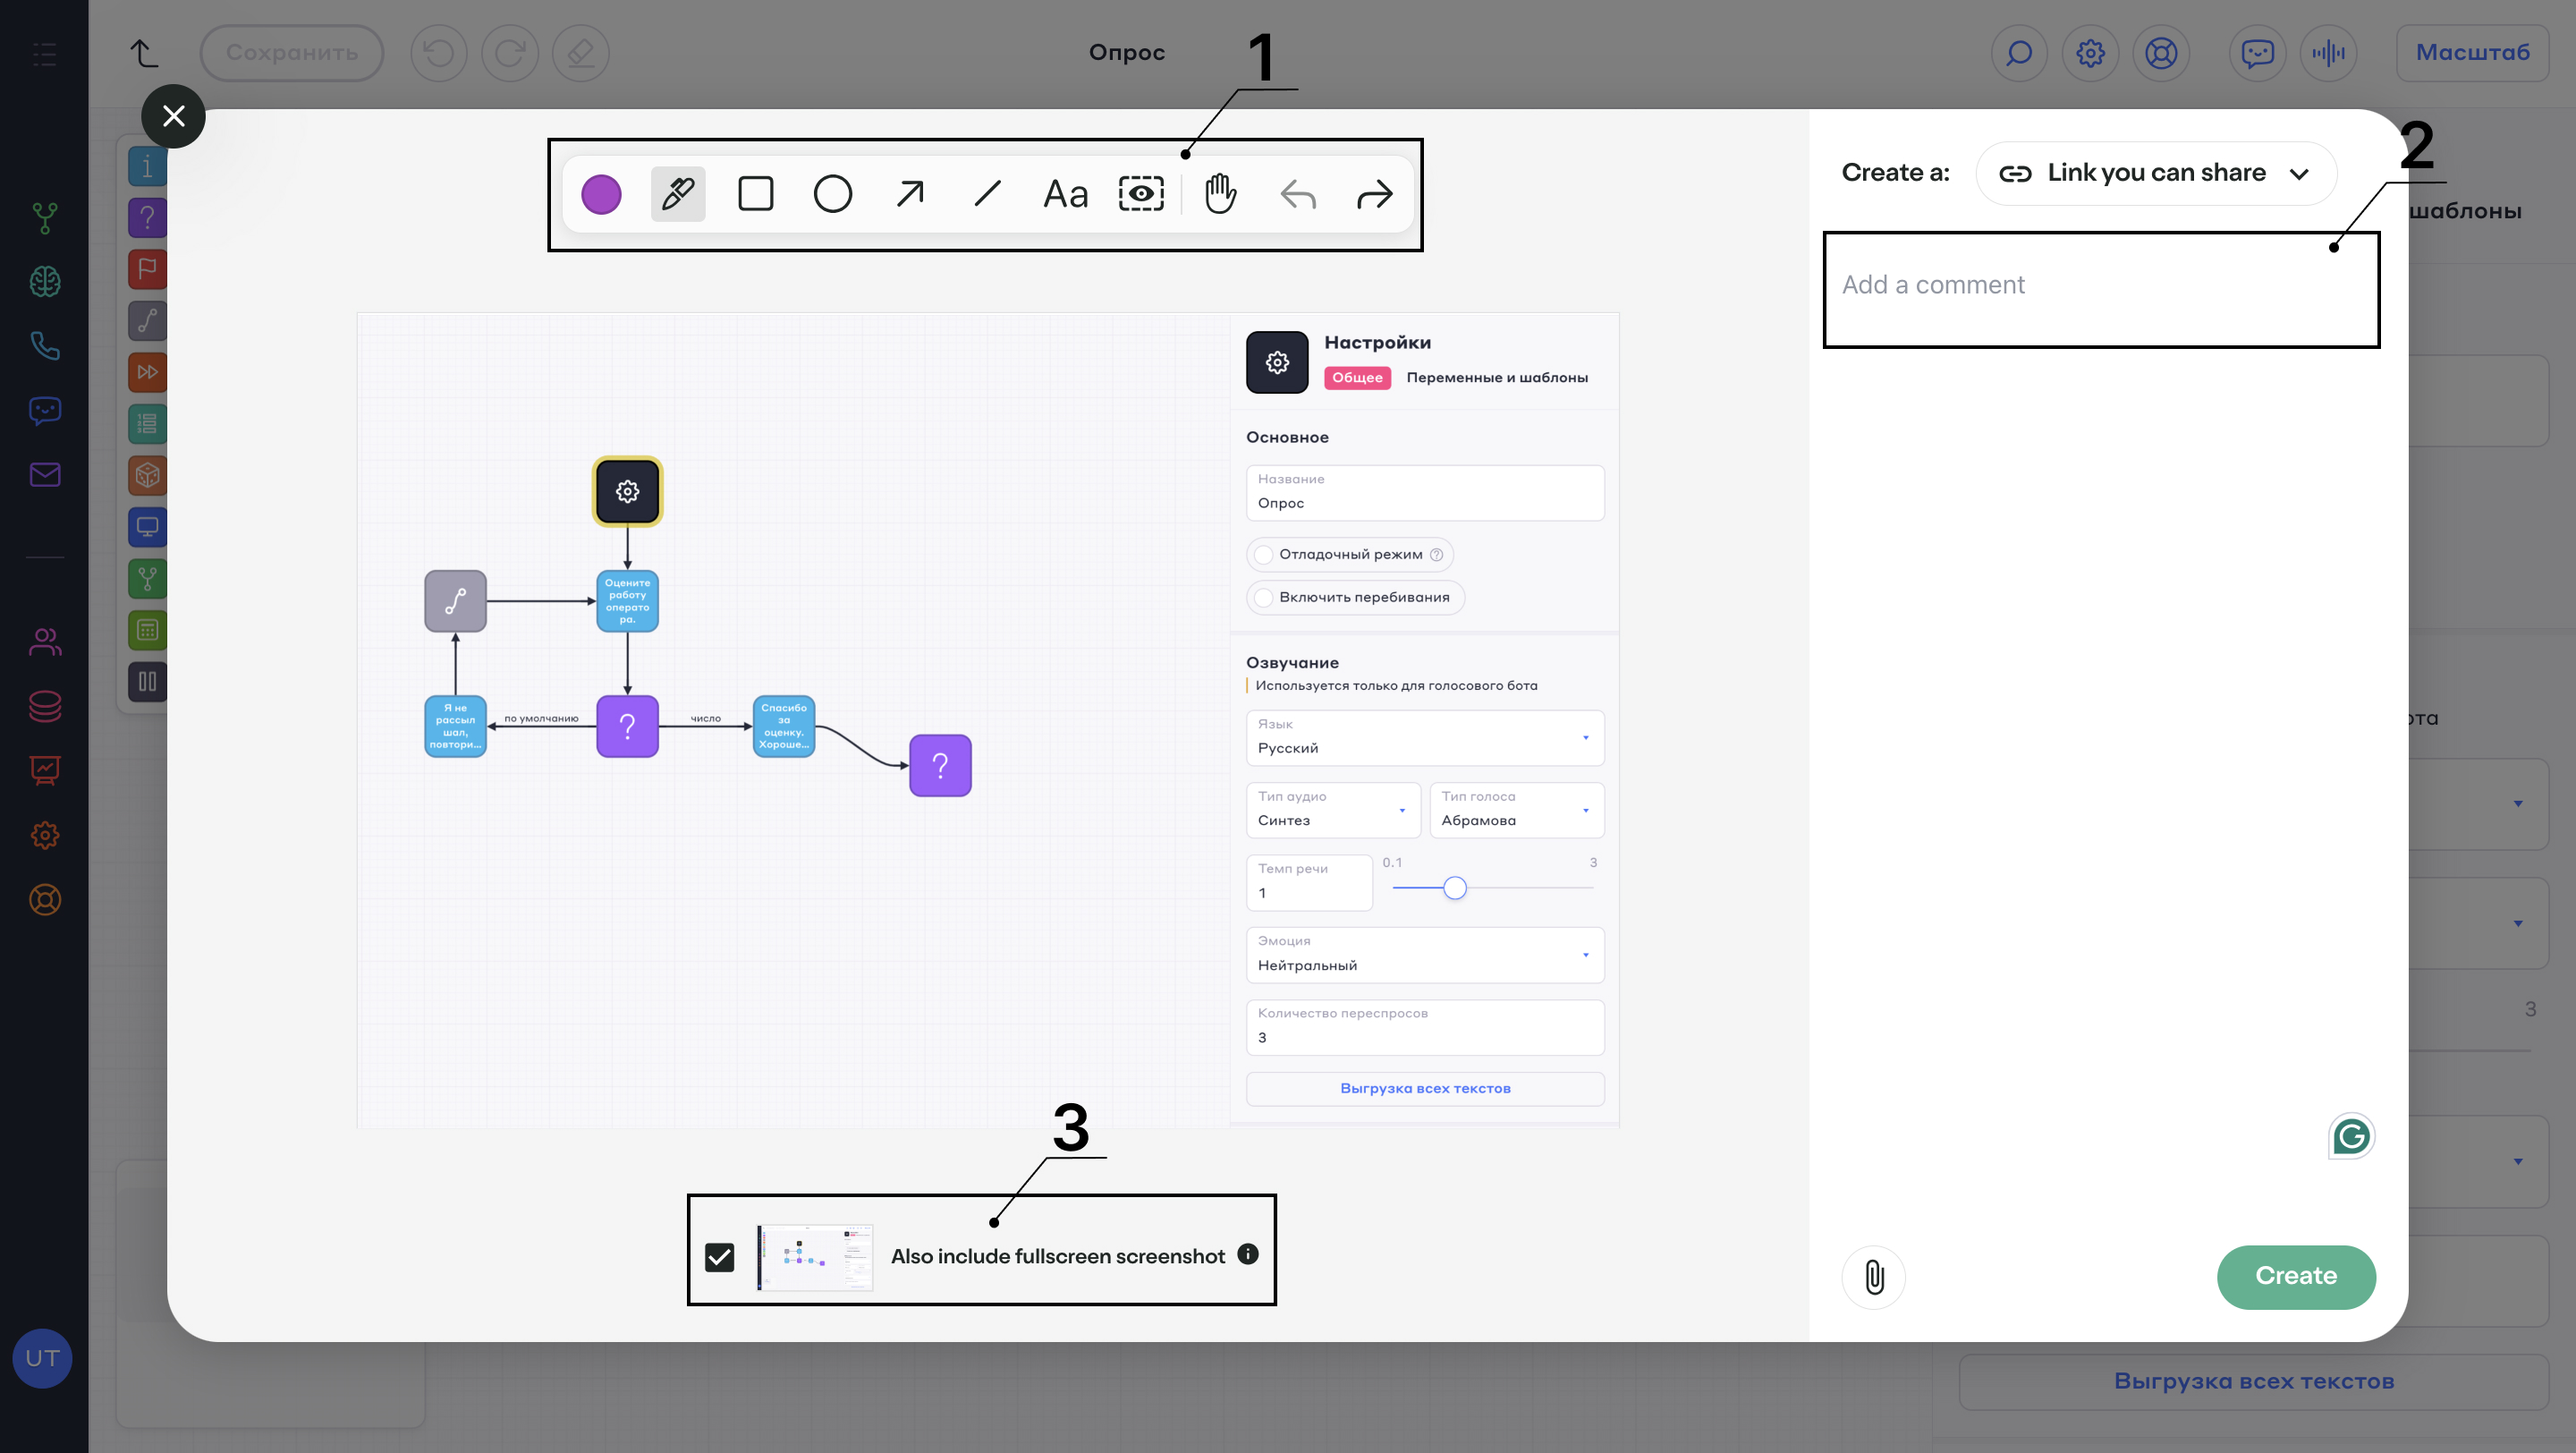The height and width of the screenshot is (1453, 2576).
Task: Open the mail icon in sidebar
Action: click(44, 474)
